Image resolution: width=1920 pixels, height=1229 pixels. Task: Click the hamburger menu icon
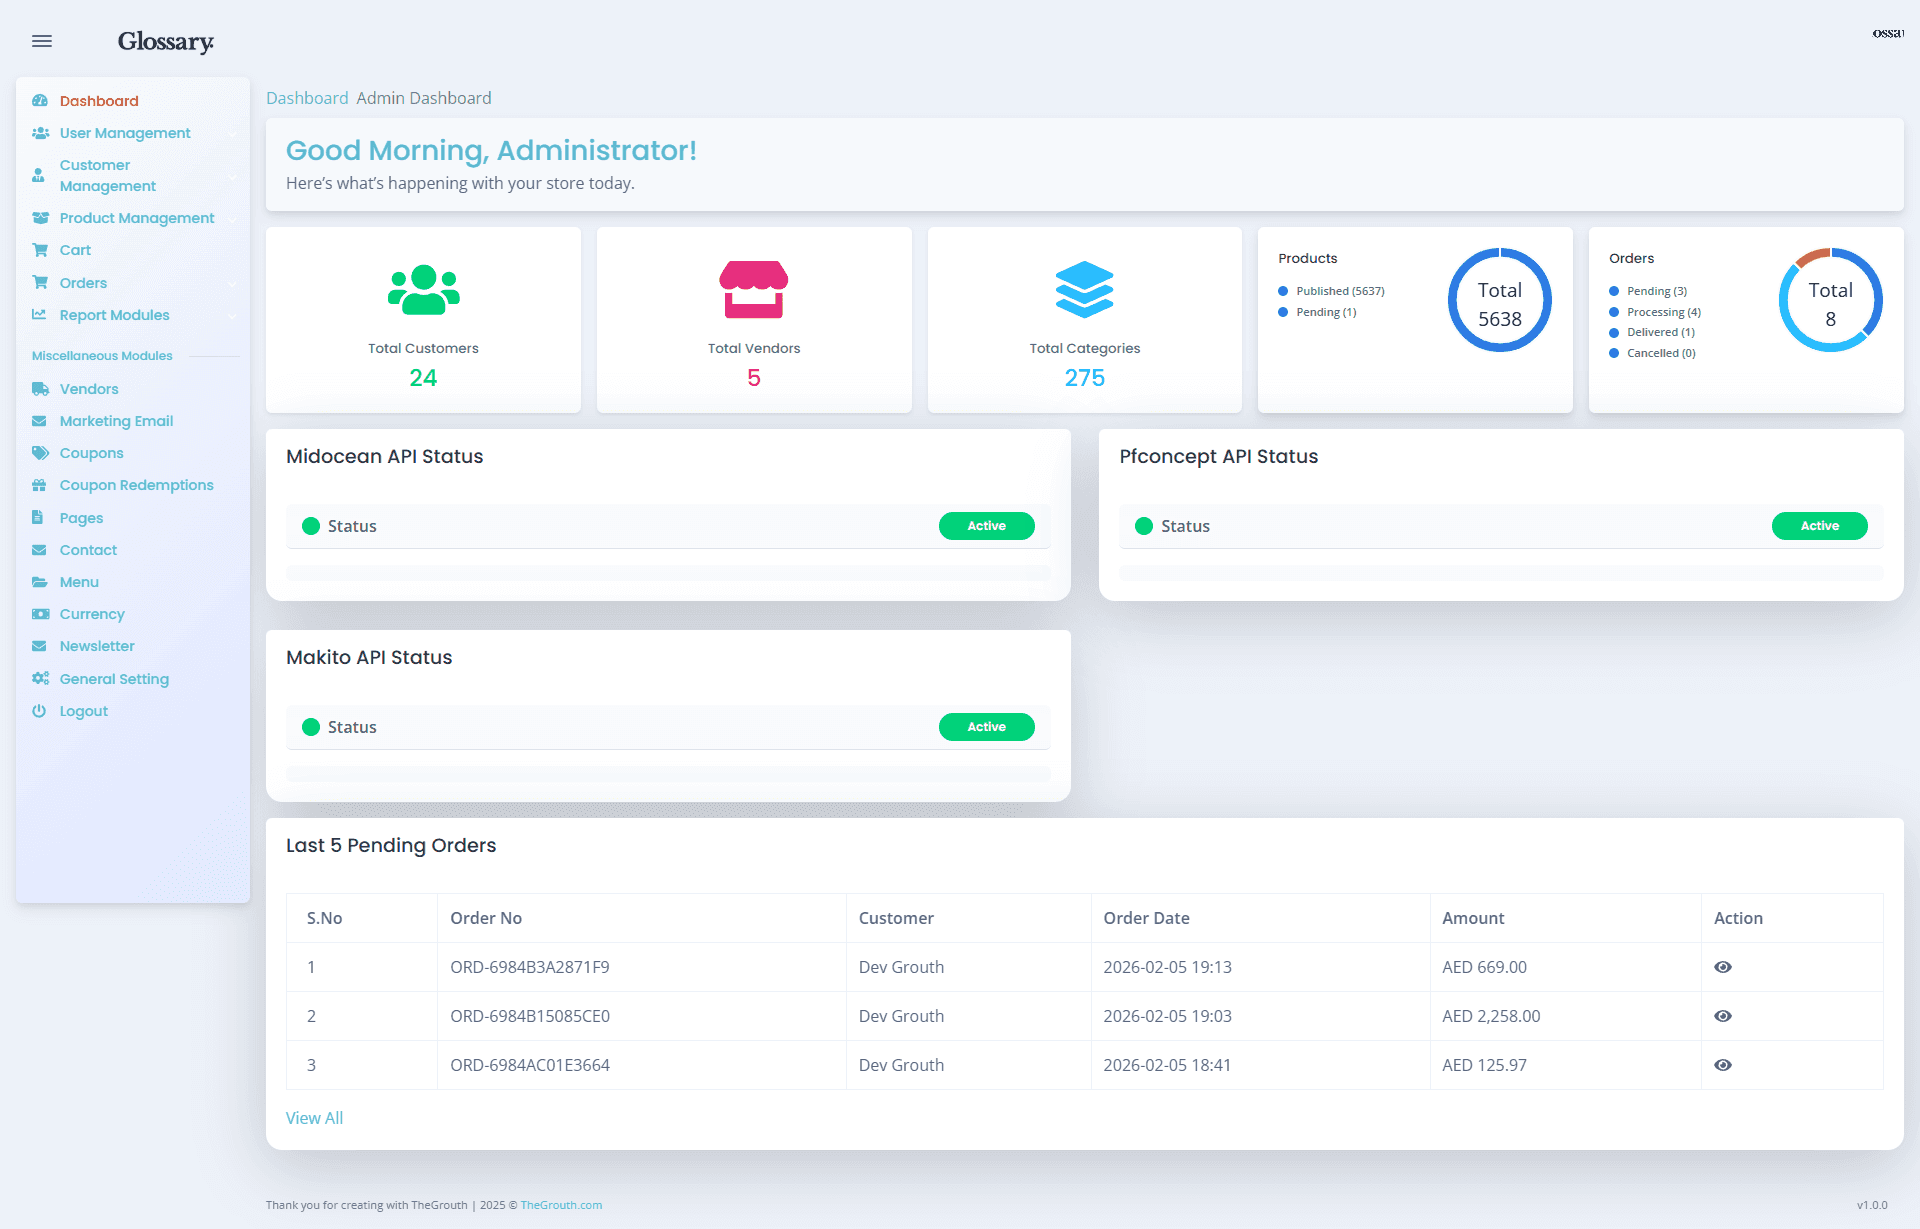pos(42,41)
